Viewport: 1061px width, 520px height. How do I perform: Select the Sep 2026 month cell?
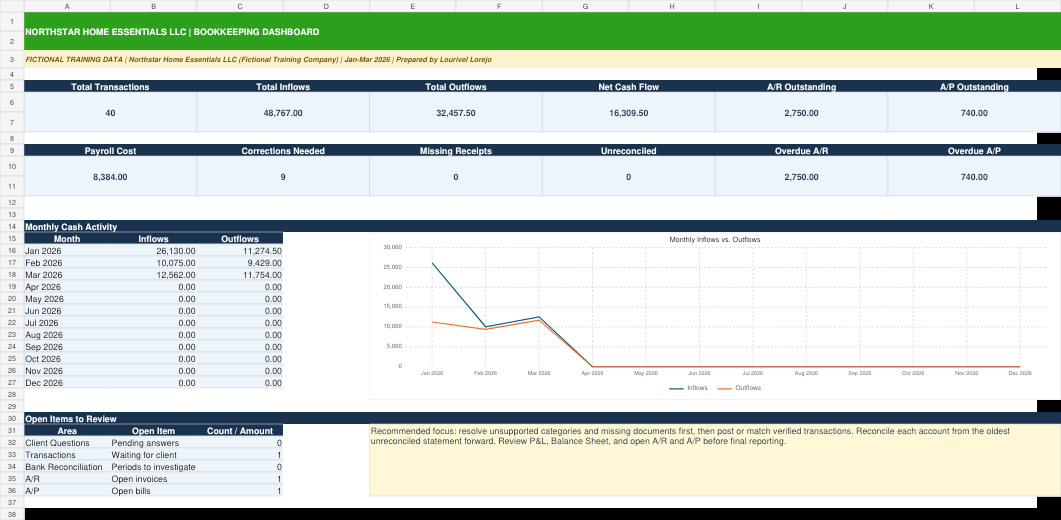(67, 347)
